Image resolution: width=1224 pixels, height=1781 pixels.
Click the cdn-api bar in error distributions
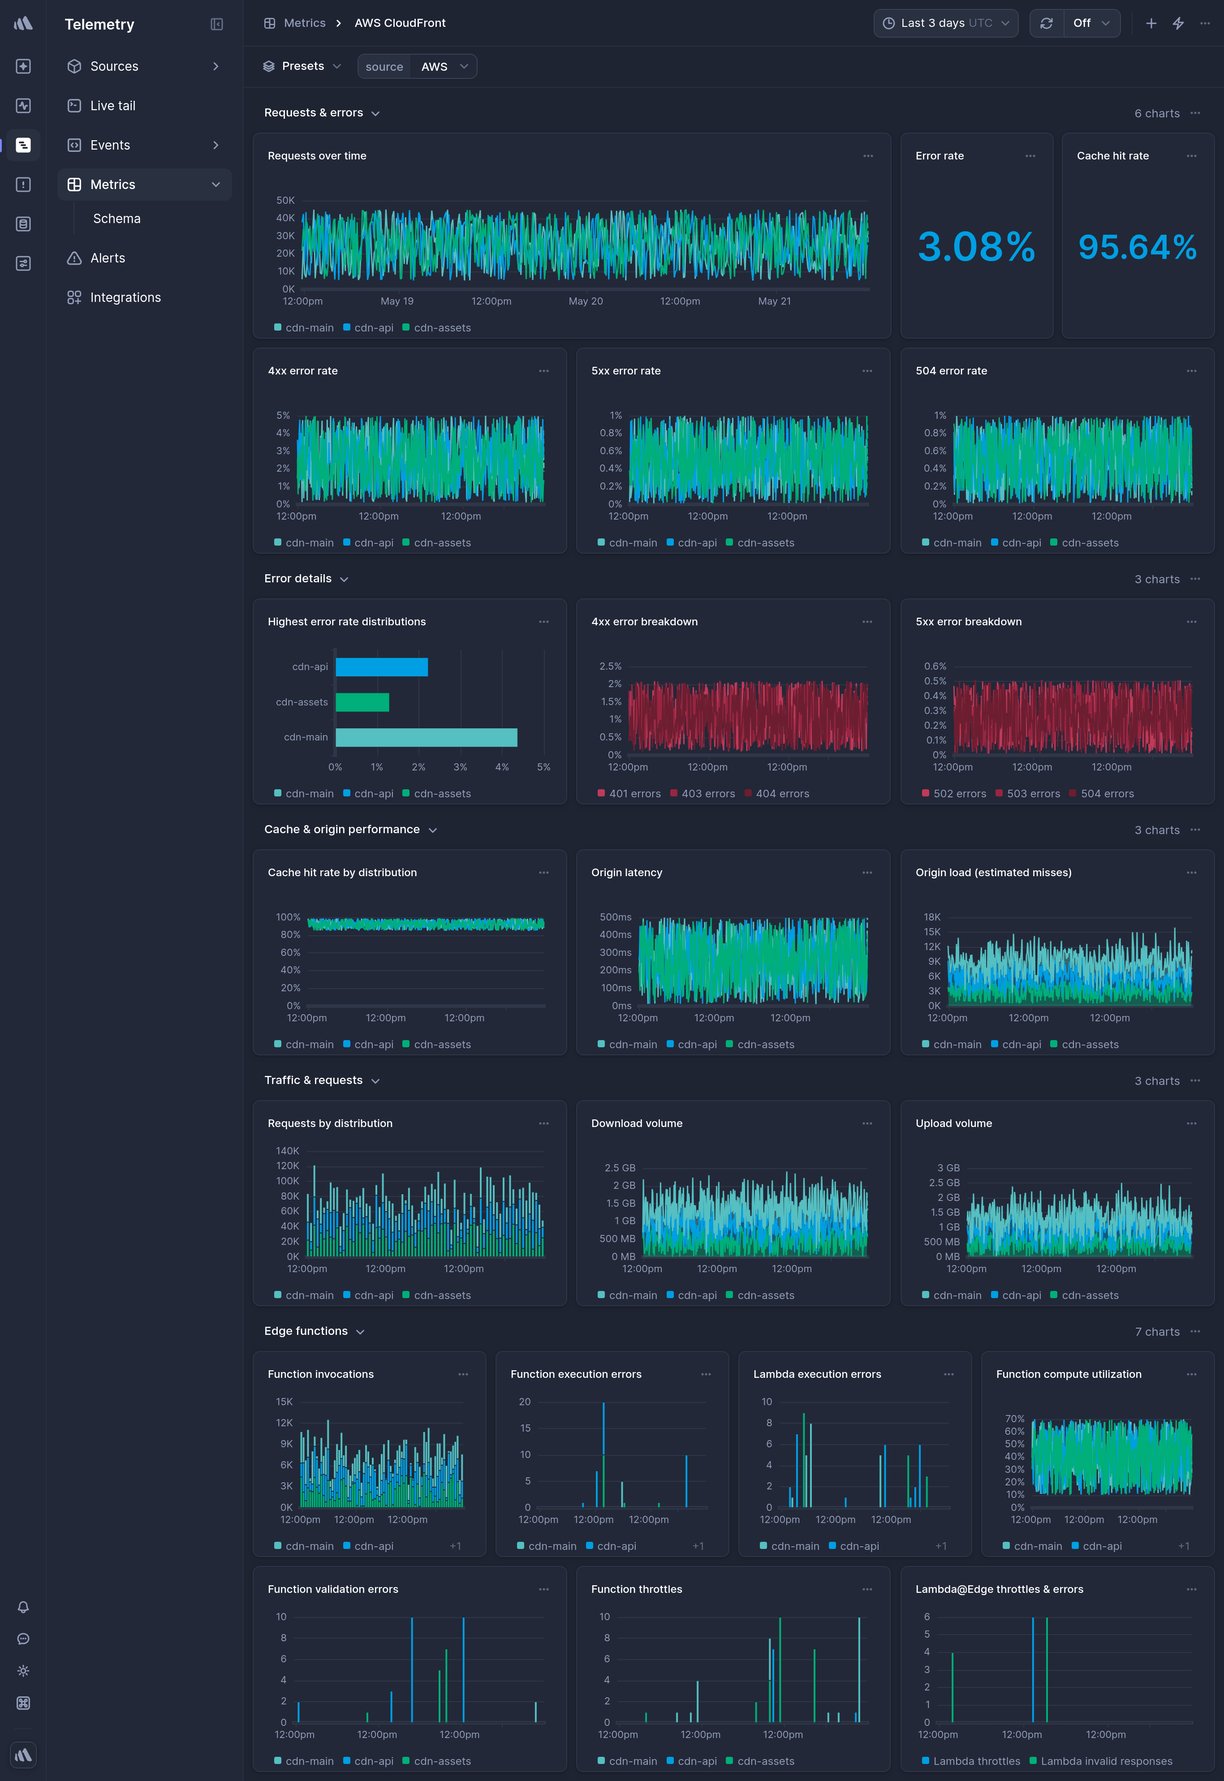pyautogui.click(x=382, y=667)
